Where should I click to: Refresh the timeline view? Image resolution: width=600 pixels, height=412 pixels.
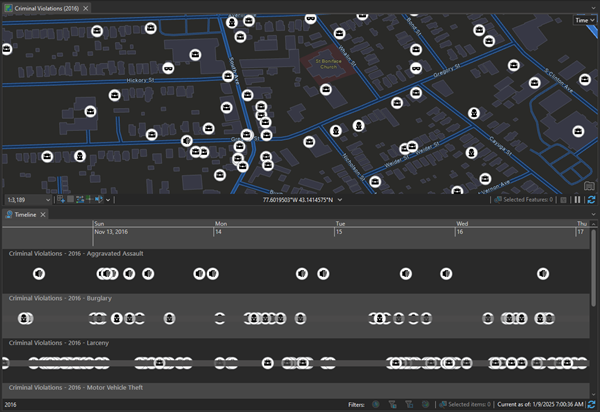tap(591, 404)
